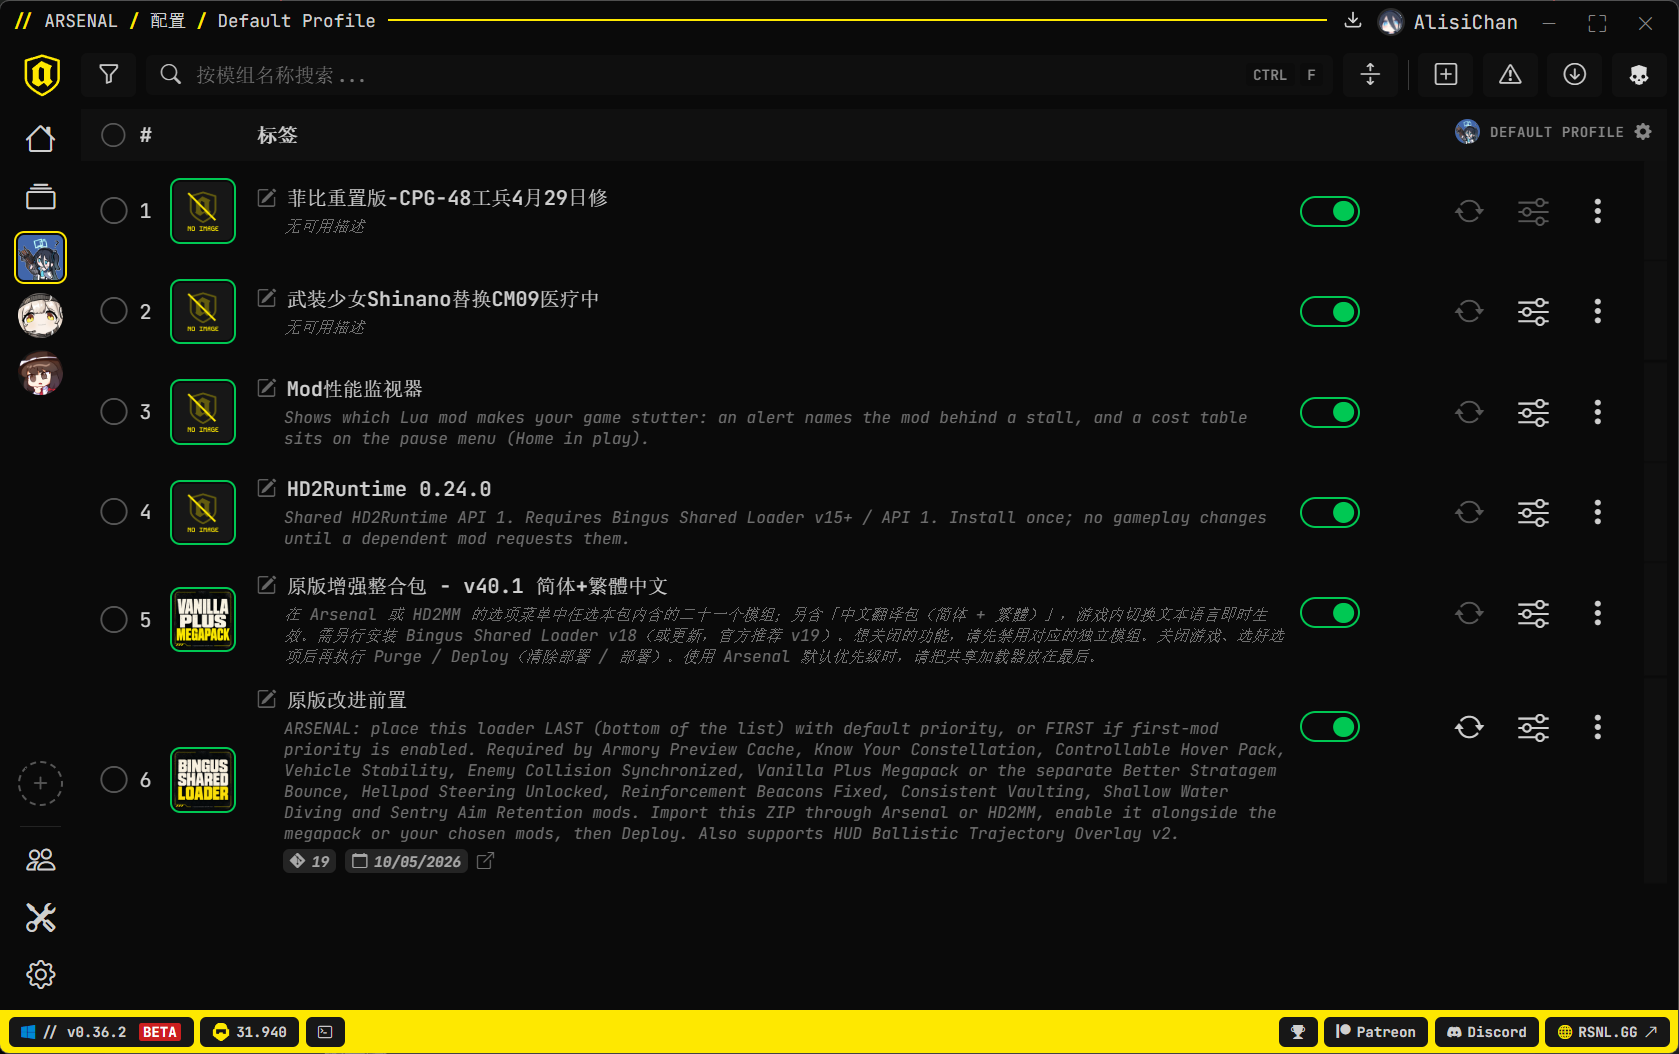Open the settings gear in sidebar

pyautogui.click(x=41, y=975)
